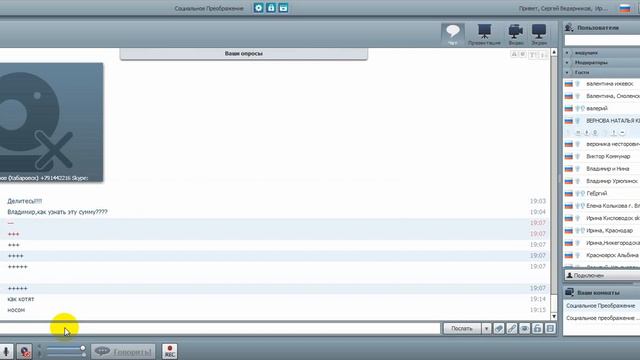640x360 pixels.
Task: Click the disabled webcam video thumbnail
Action: tap(51, 122)
